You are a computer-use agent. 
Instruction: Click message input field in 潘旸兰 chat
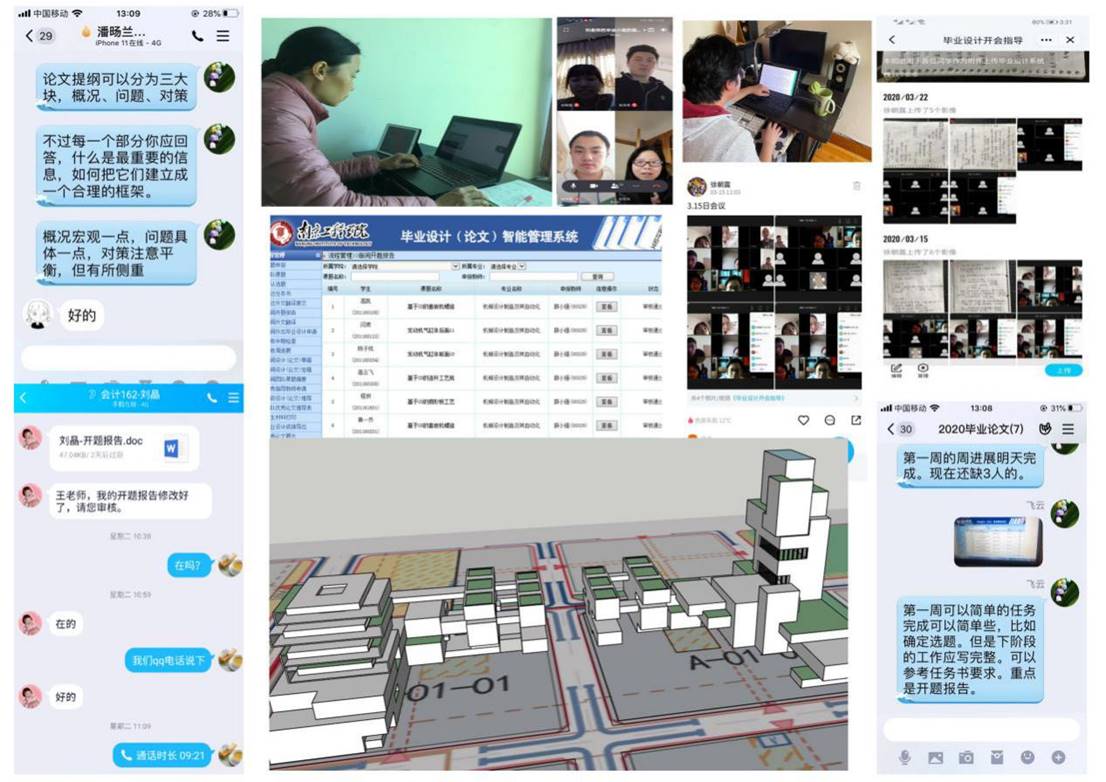tap(128, 358)
